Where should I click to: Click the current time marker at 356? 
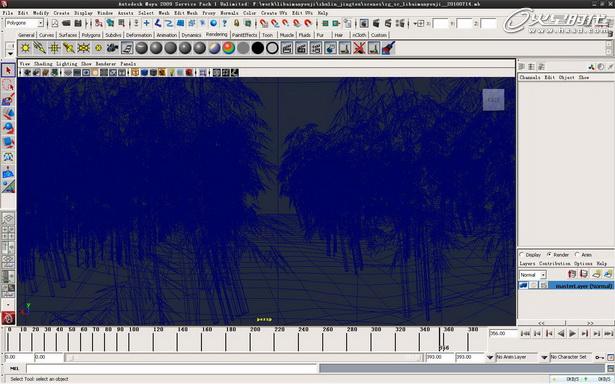[x=440, y=339]
